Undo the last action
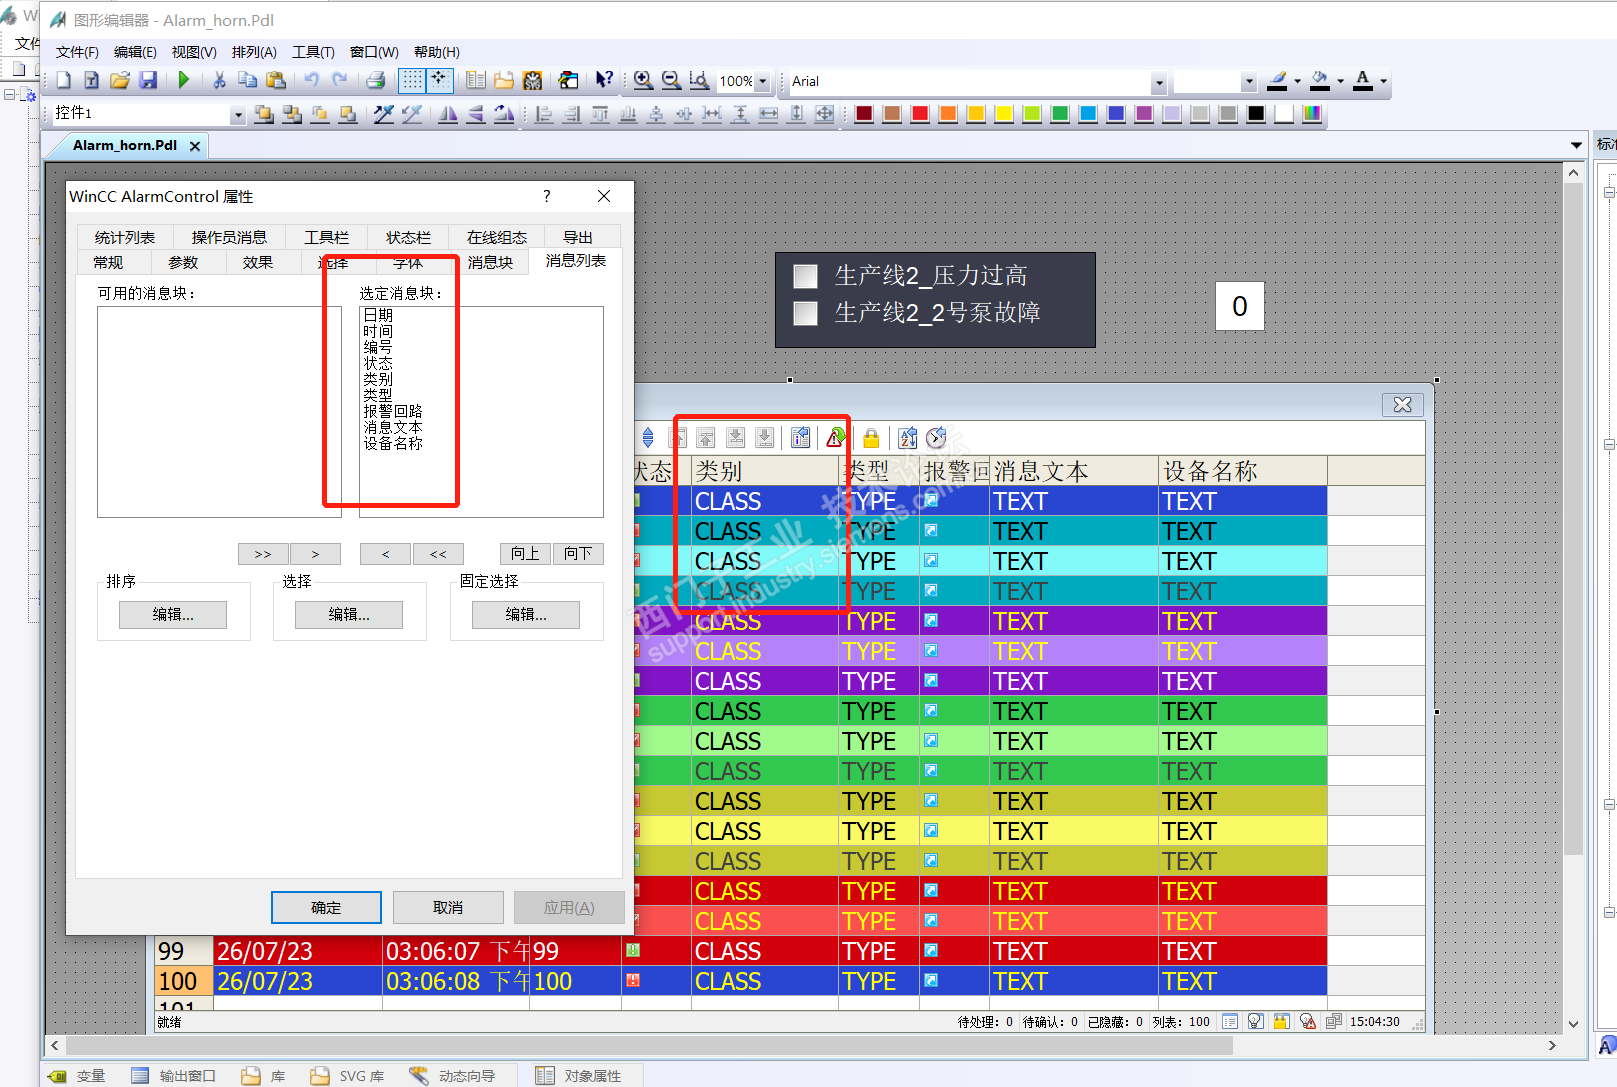Viewport: 1617px width, 1087px height. 312,81
